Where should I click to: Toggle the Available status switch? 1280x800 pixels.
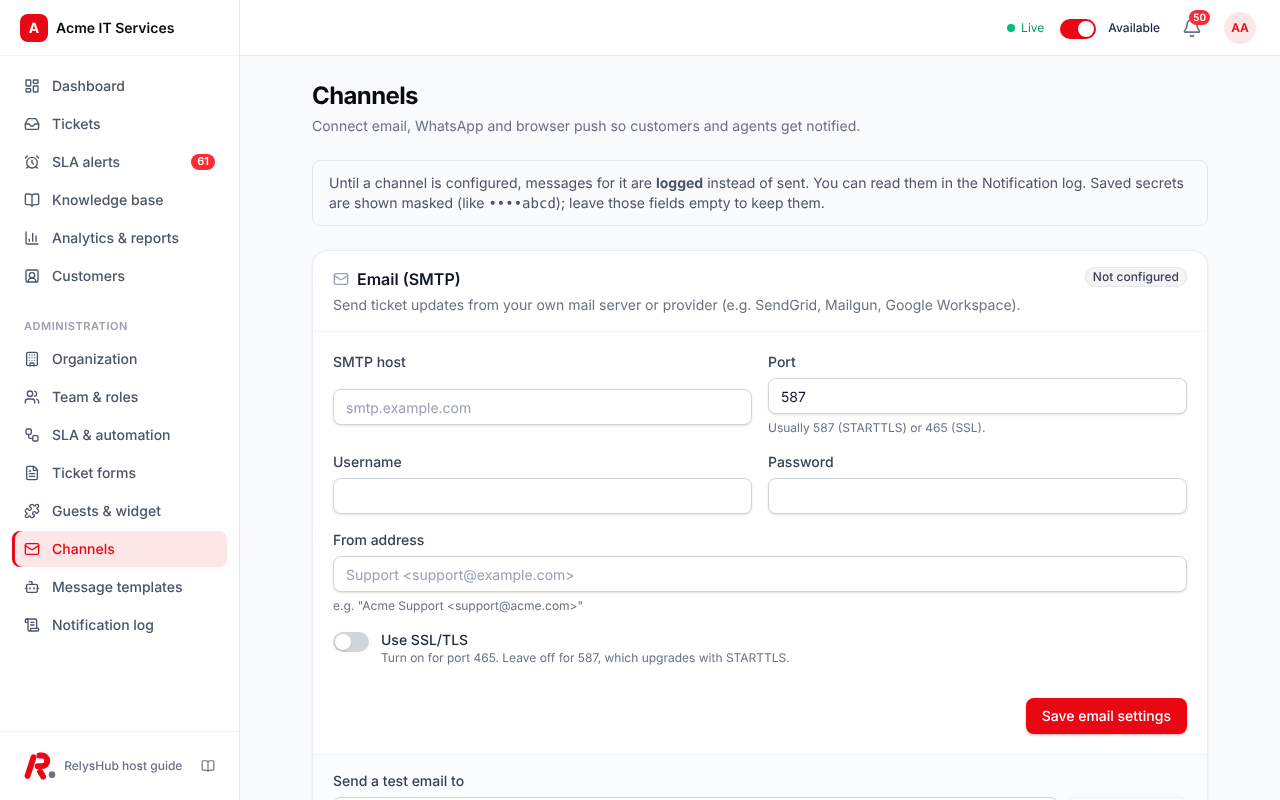[x=1078, y=28]
